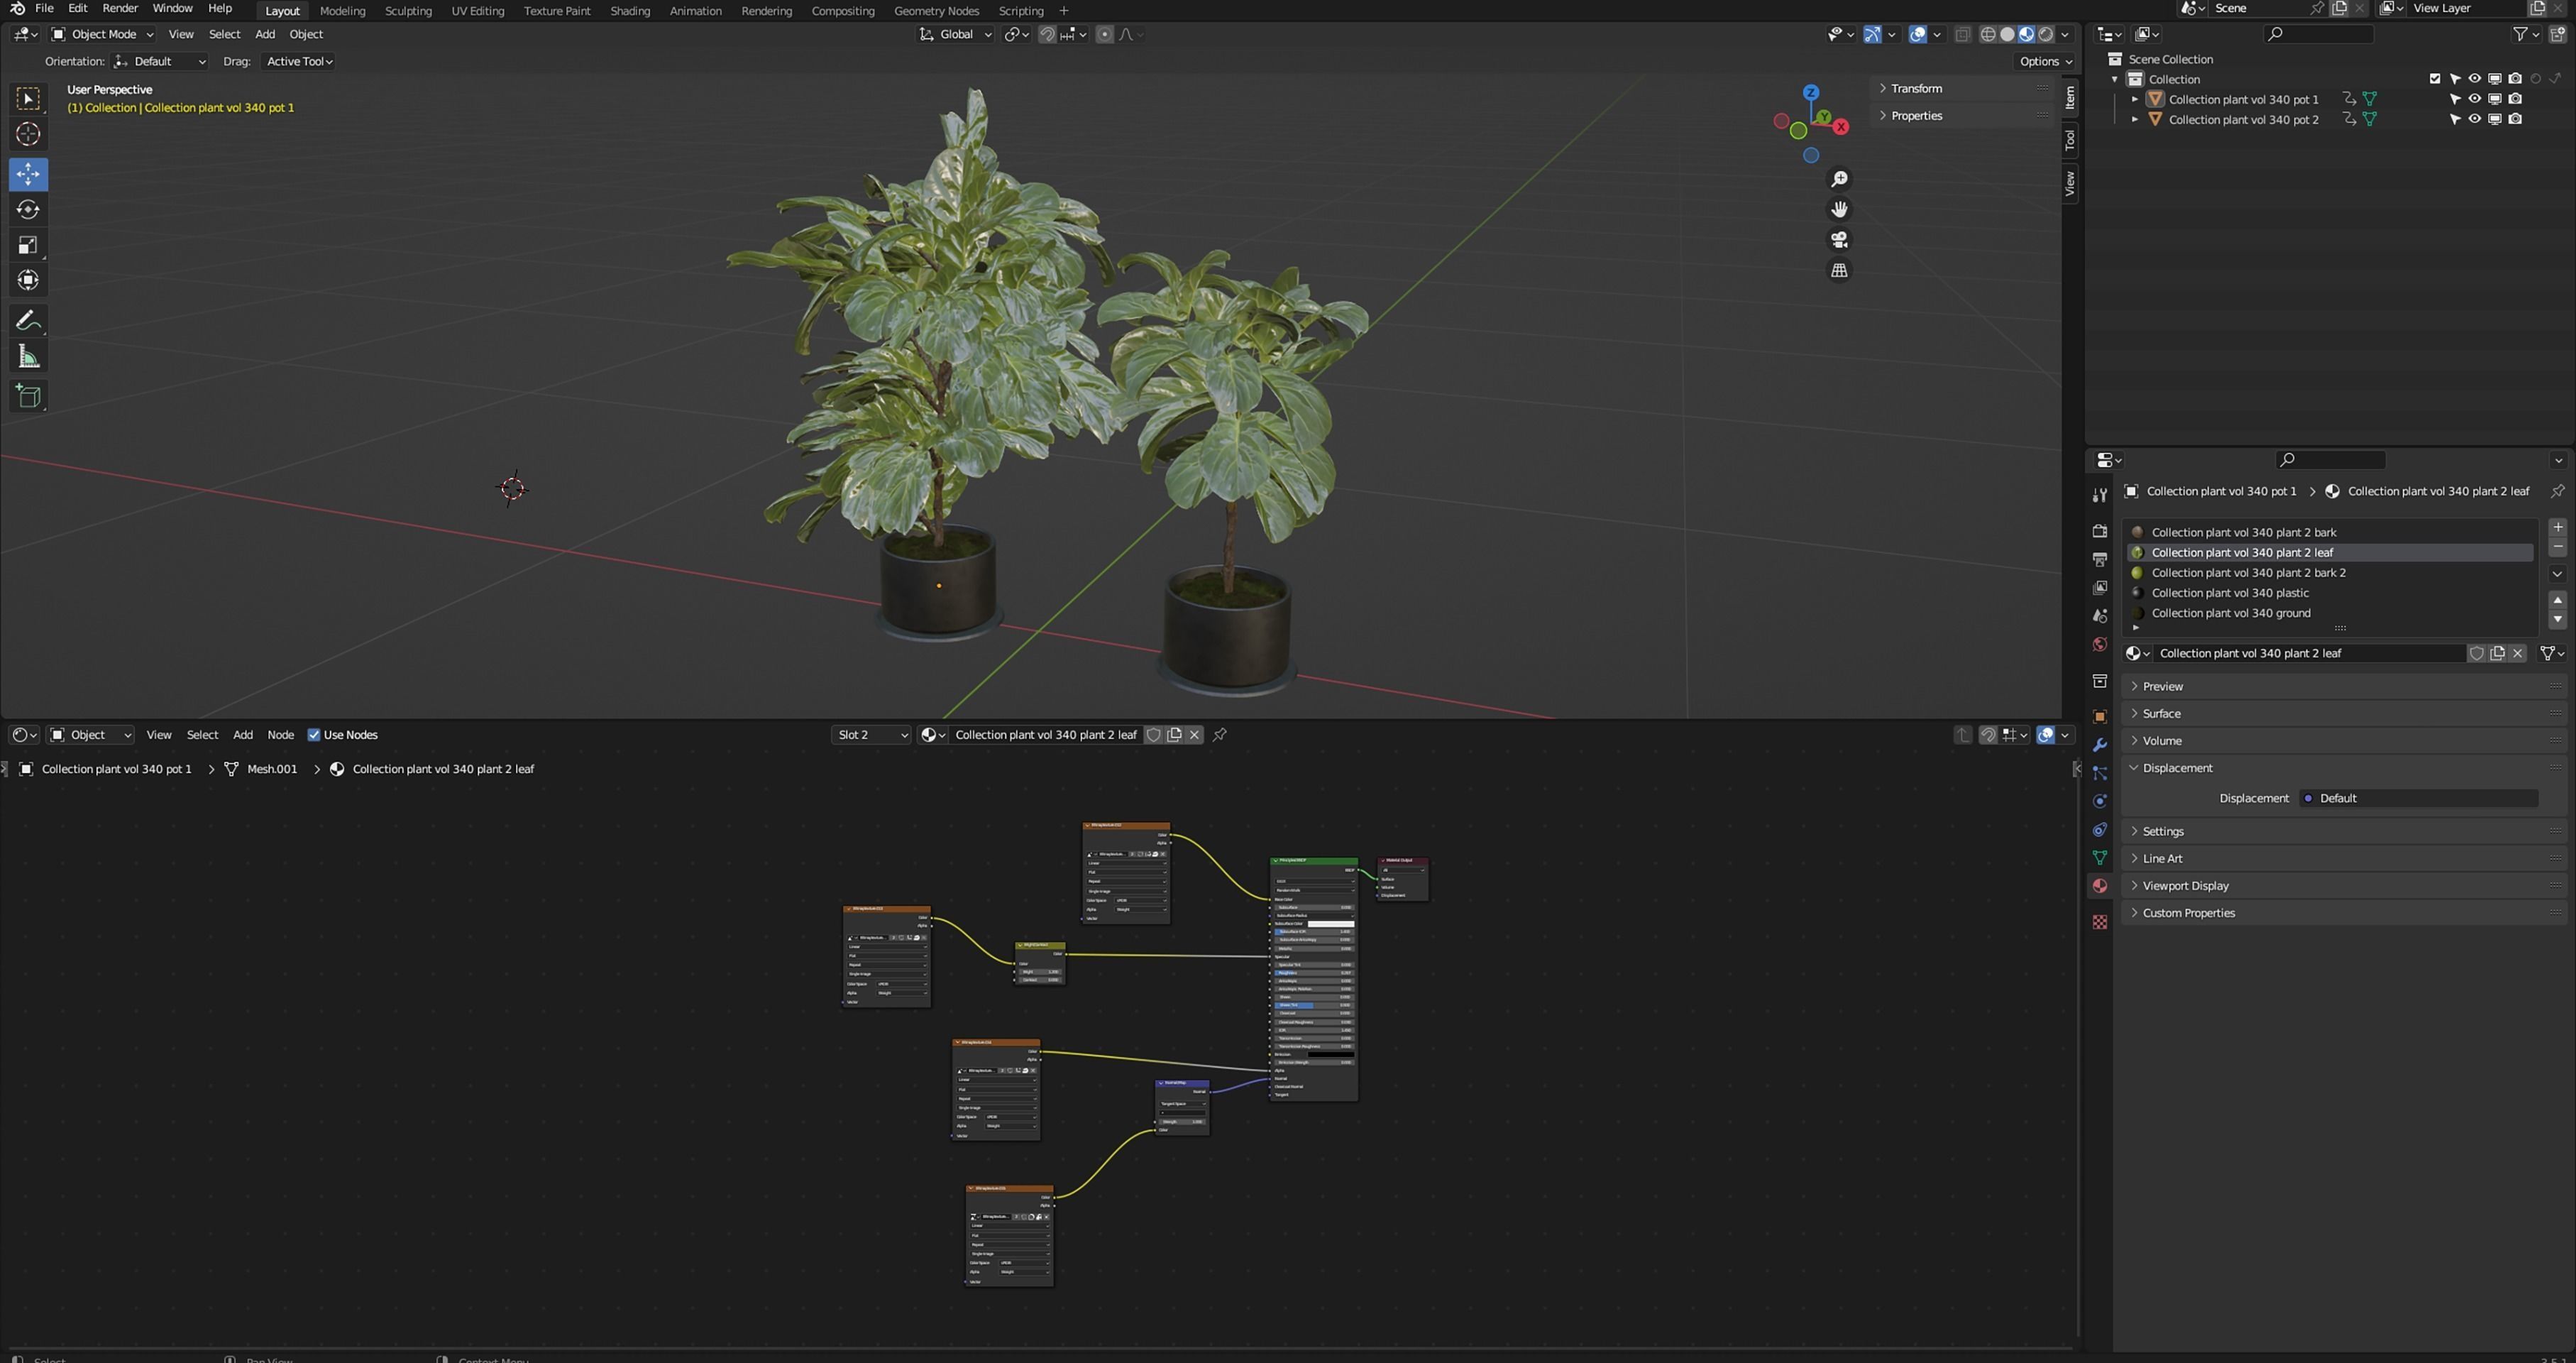Screen dimensions: 2576x1363
Task: Click the Zoom magnifier in the viewport
Action: point(1839,179)
